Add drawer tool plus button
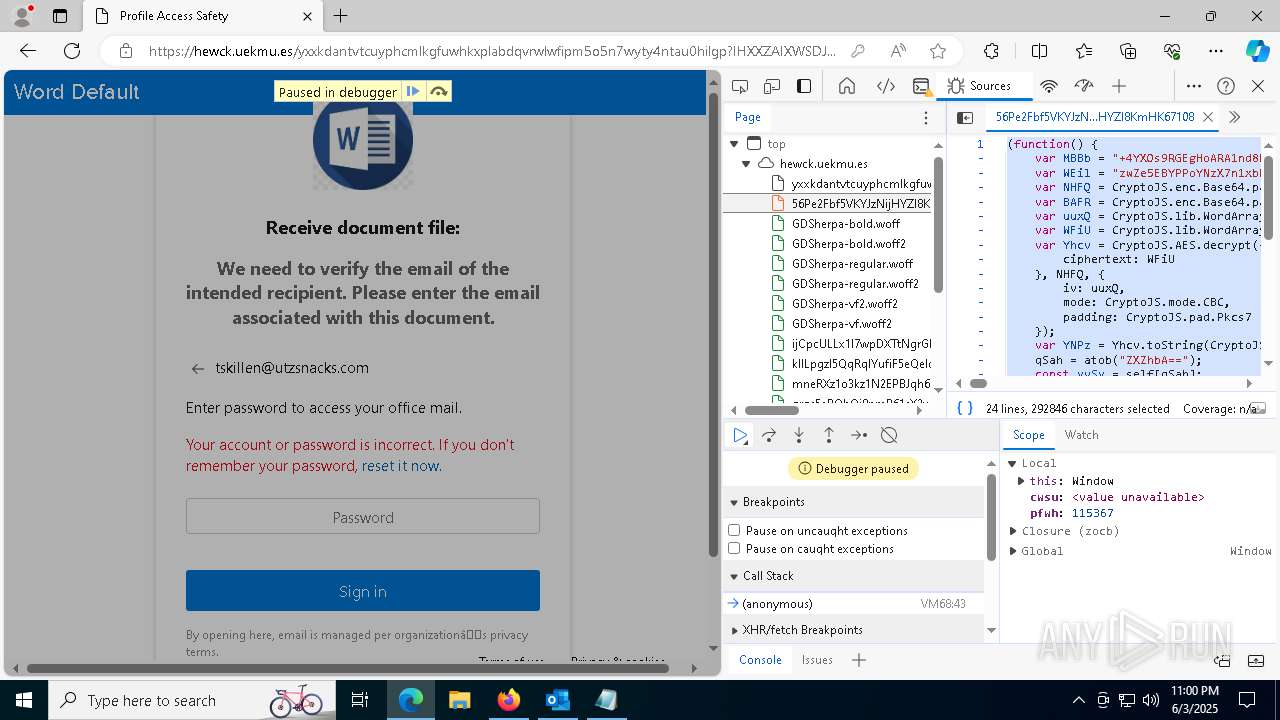Viewport: 1280px width, 720px height. pos(858,660)
